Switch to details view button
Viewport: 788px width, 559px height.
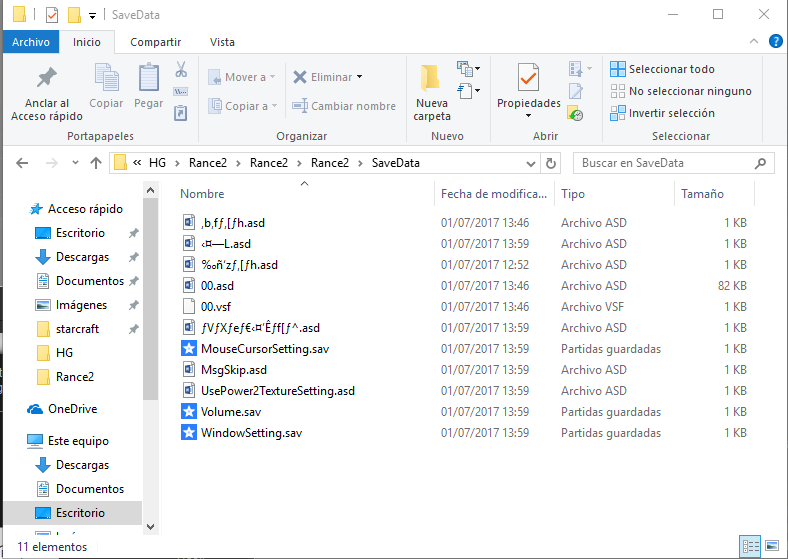749,546
